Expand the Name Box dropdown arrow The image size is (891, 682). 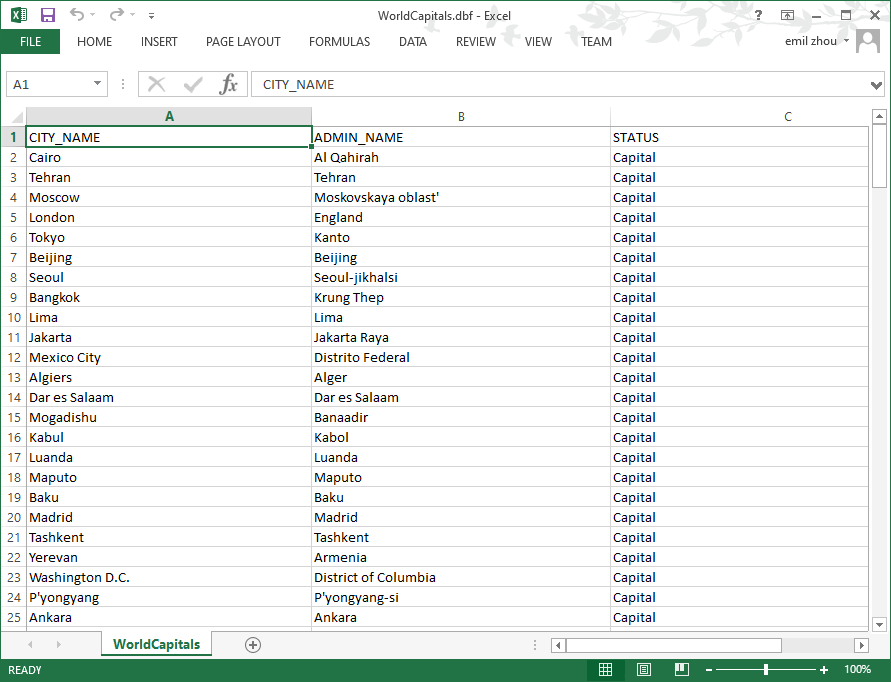tap(97, 84)
